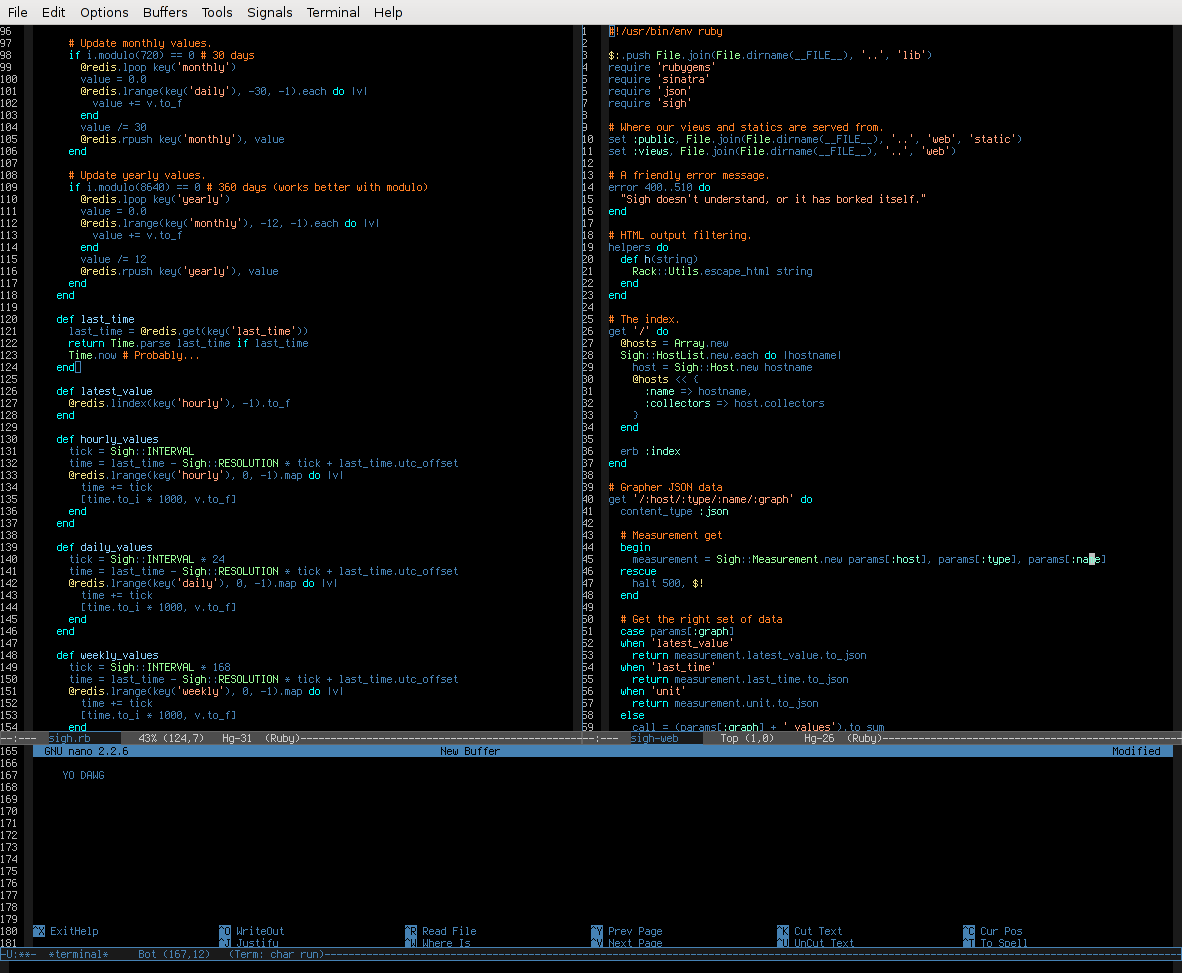Click 'Time.now # Probably...' line

(133, 355)
